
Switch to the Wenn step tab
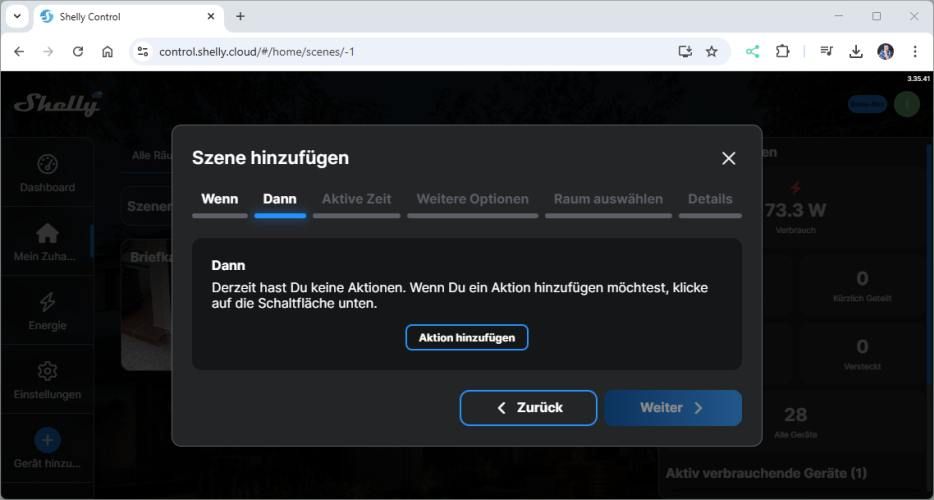[219, 199]
